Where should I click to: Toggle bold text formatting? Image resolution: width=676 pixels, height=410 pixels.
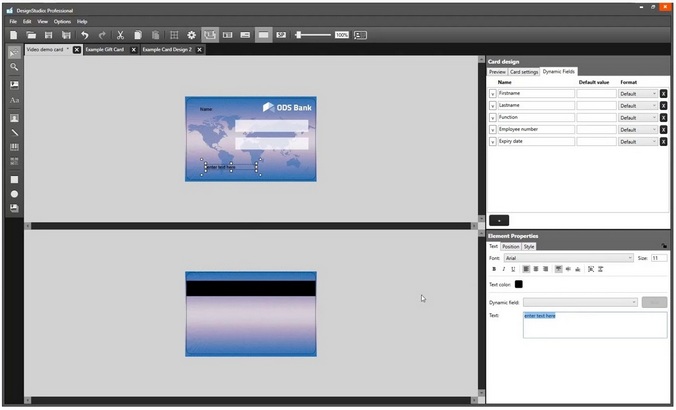[x=493, y=269]
